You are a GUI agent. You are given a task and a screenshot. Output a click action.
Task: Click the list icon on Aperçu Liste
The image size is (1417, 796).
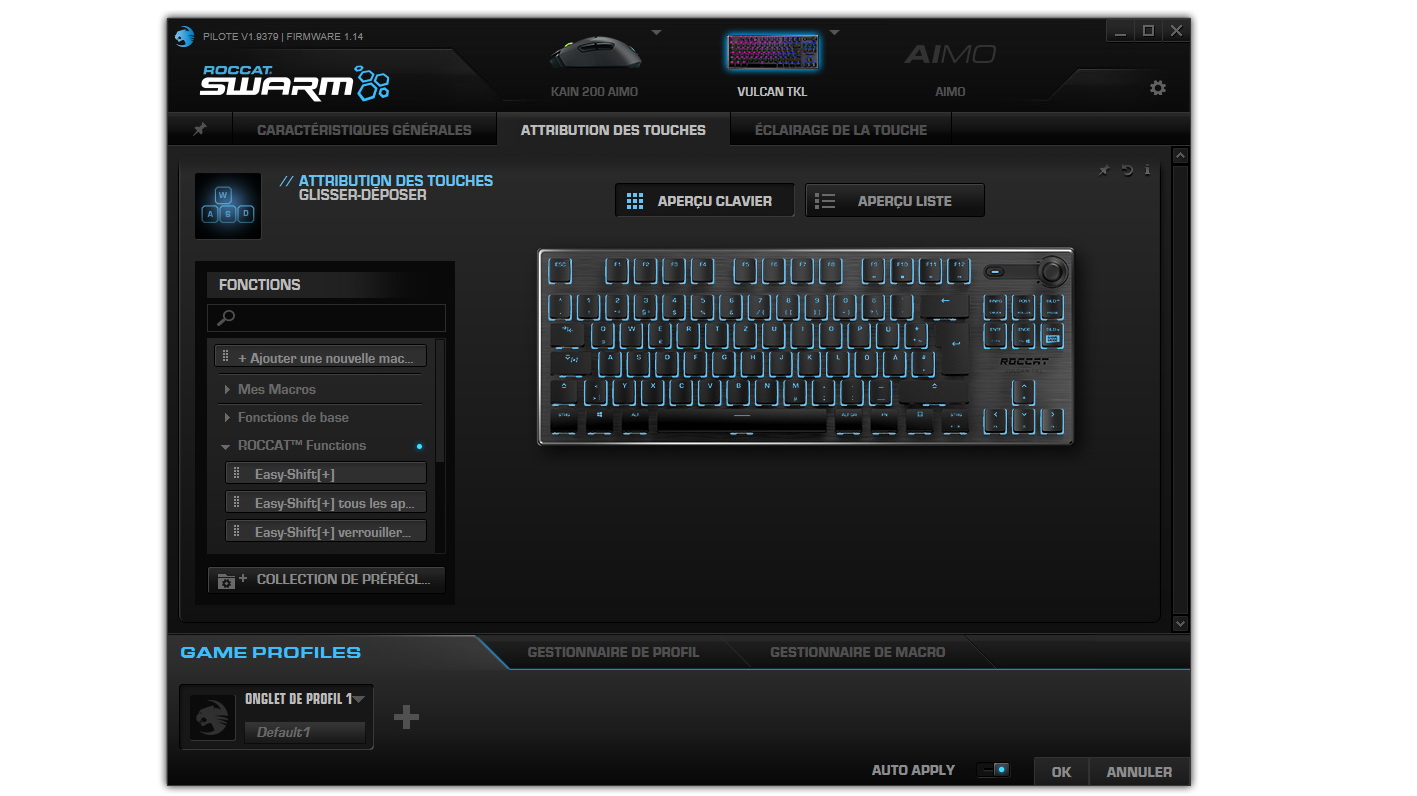825,200
